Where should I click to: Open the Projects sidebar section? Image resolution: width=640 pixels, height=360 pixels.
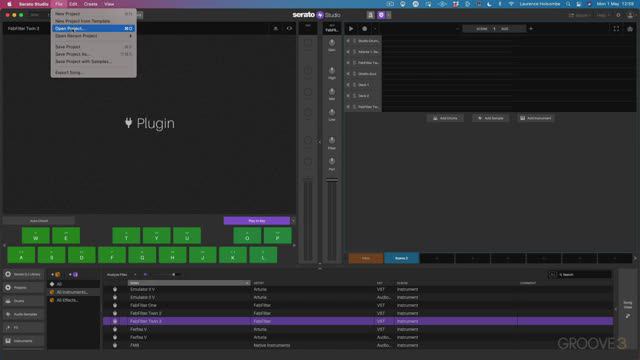(23, 288)
